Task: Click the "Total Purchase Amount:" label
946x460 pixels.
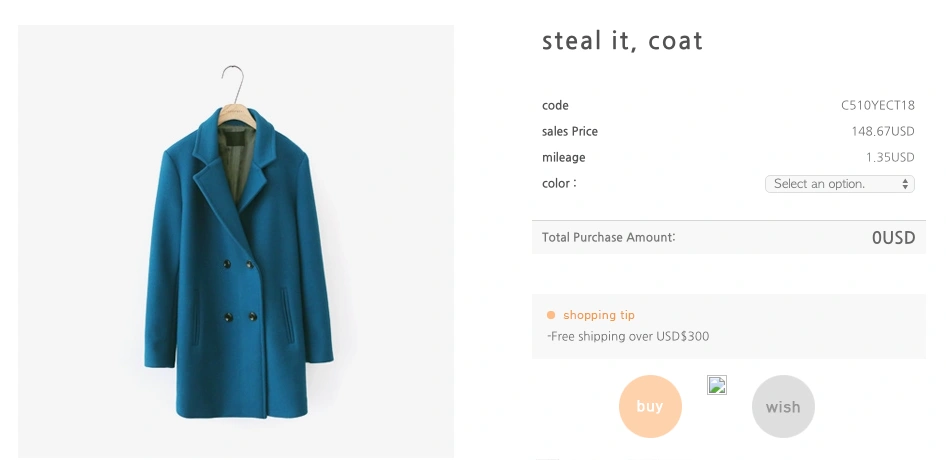Action: (608, 238)
